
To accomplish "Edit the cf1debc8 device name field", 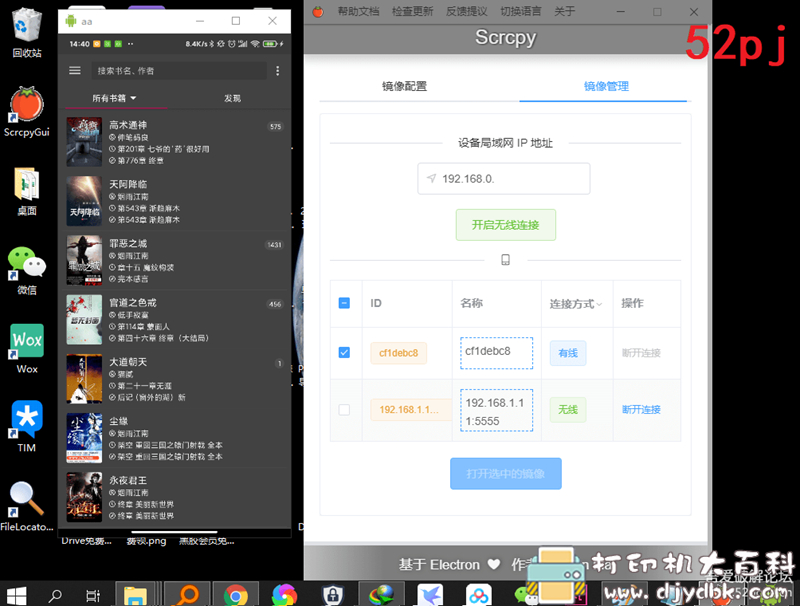I will [496, 353].
